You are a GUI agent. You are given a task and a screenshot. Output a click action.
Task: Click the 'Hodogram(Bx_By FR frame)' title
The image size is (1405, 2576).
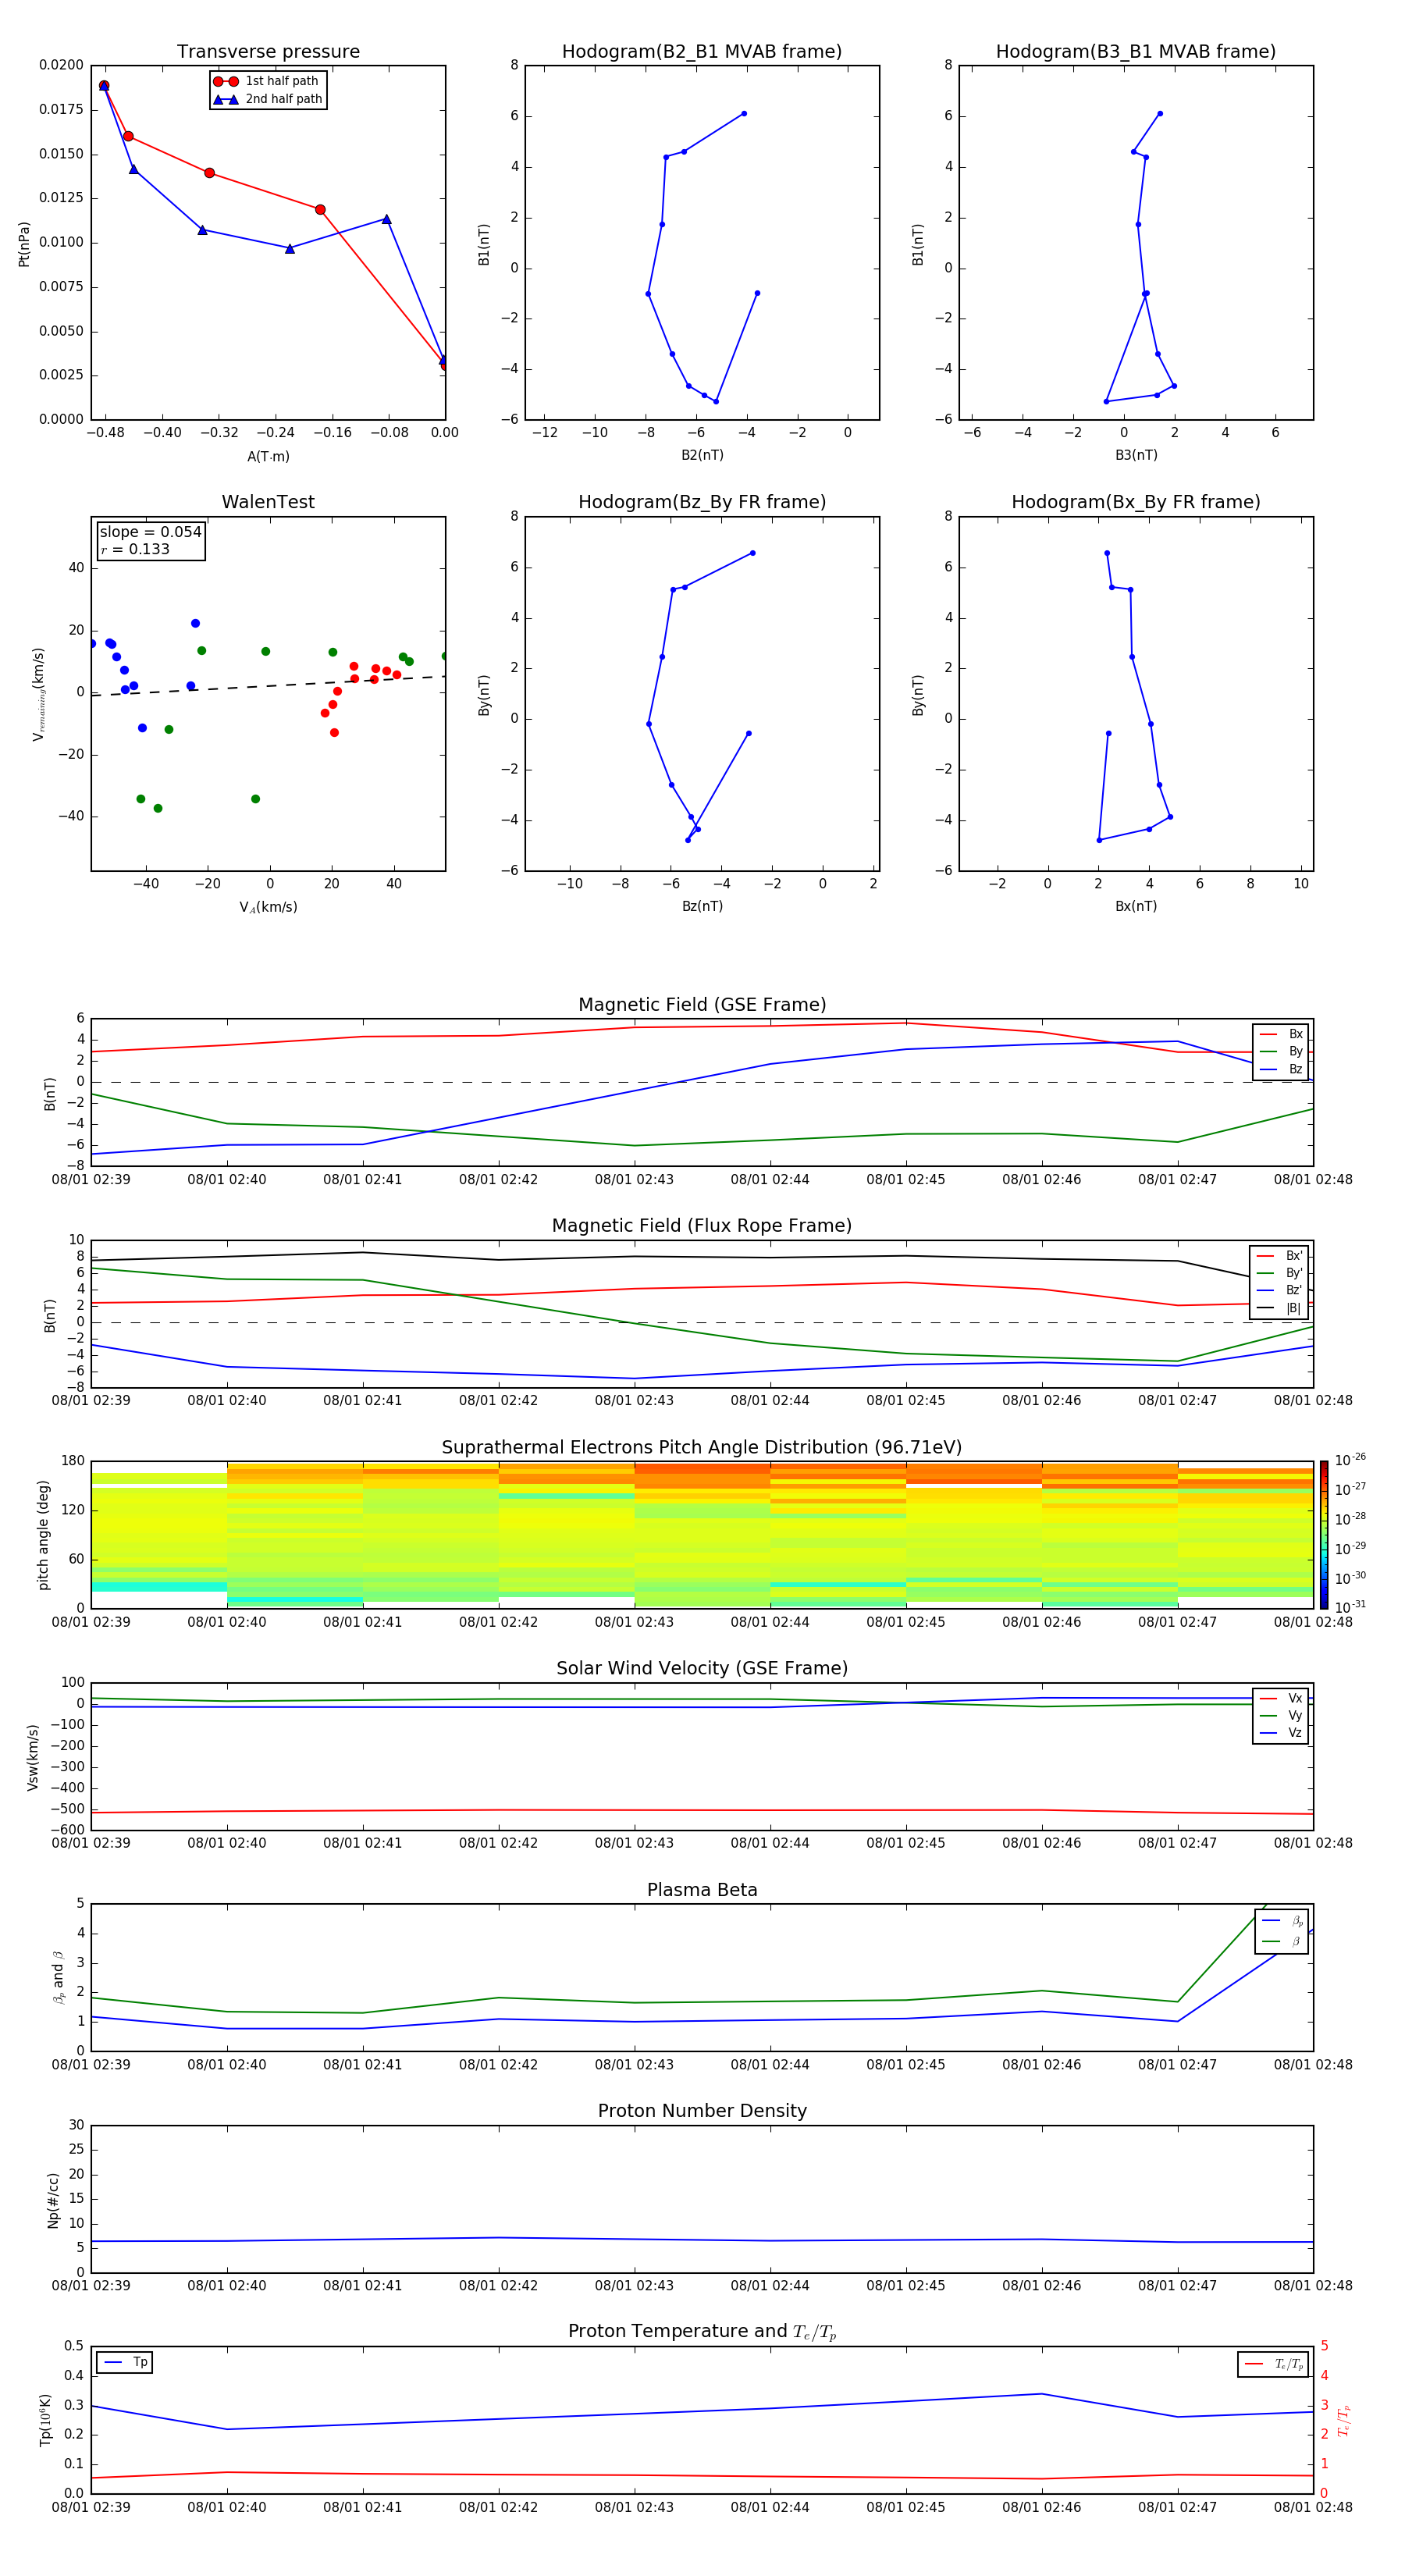tap(1136, 502)
